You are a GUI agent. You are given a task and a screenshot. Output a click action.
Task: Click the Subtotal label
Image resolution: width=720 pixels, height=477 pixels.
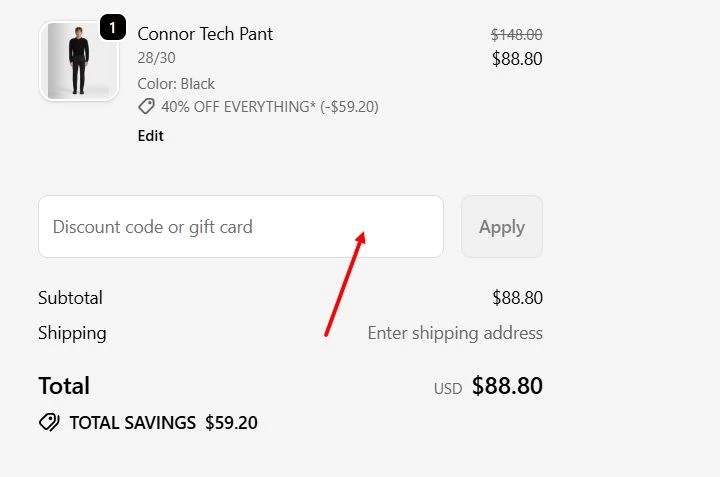click(70, 298)
